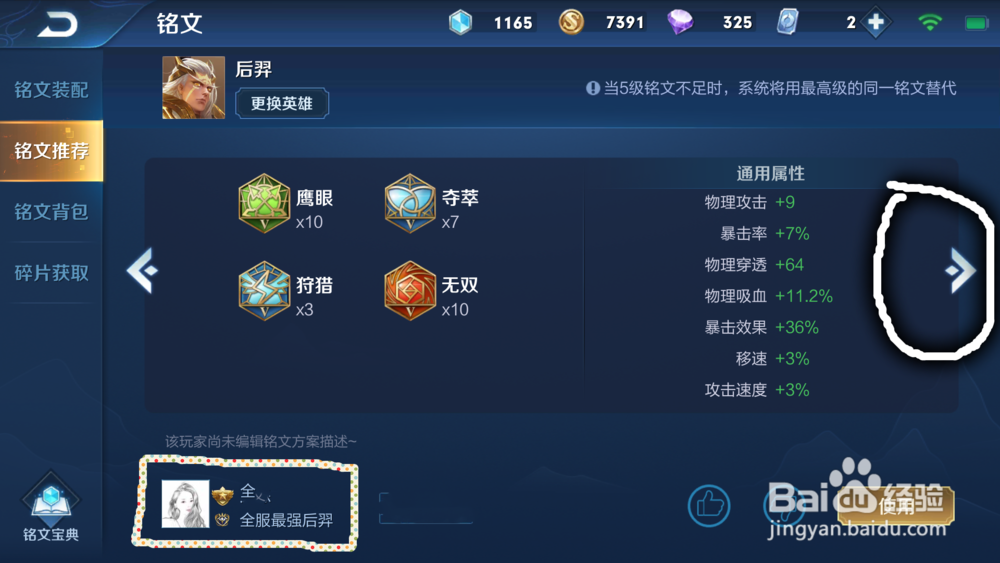Select the 鹰眼 rune icon
Image resolution: width=1000 pixels, height=563 pixels.
pyautogui.click(x=264, y=203)
